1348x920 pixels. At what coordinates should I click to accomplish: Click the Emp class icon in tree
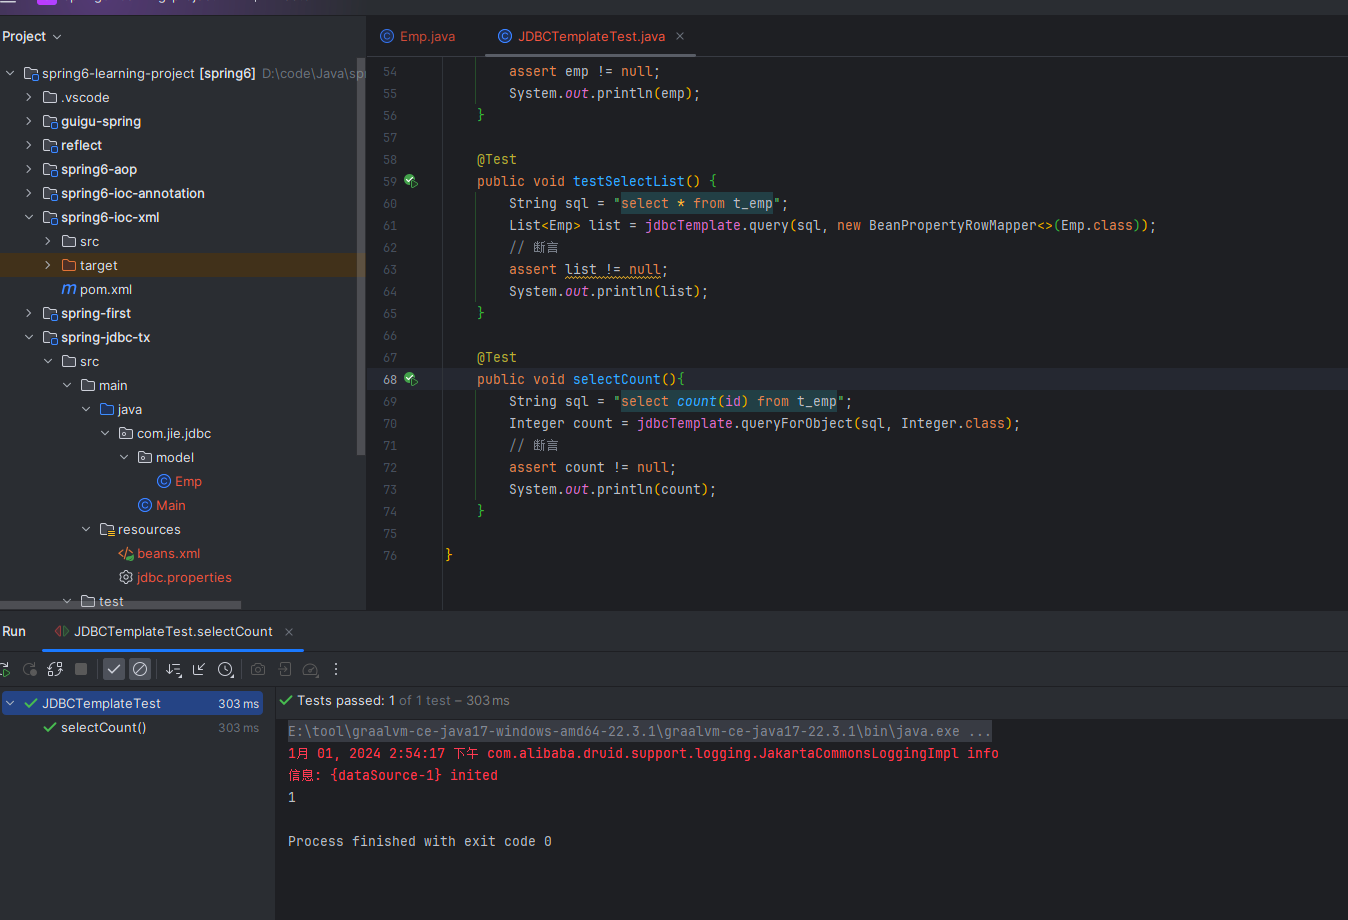[x=164, y=481]
